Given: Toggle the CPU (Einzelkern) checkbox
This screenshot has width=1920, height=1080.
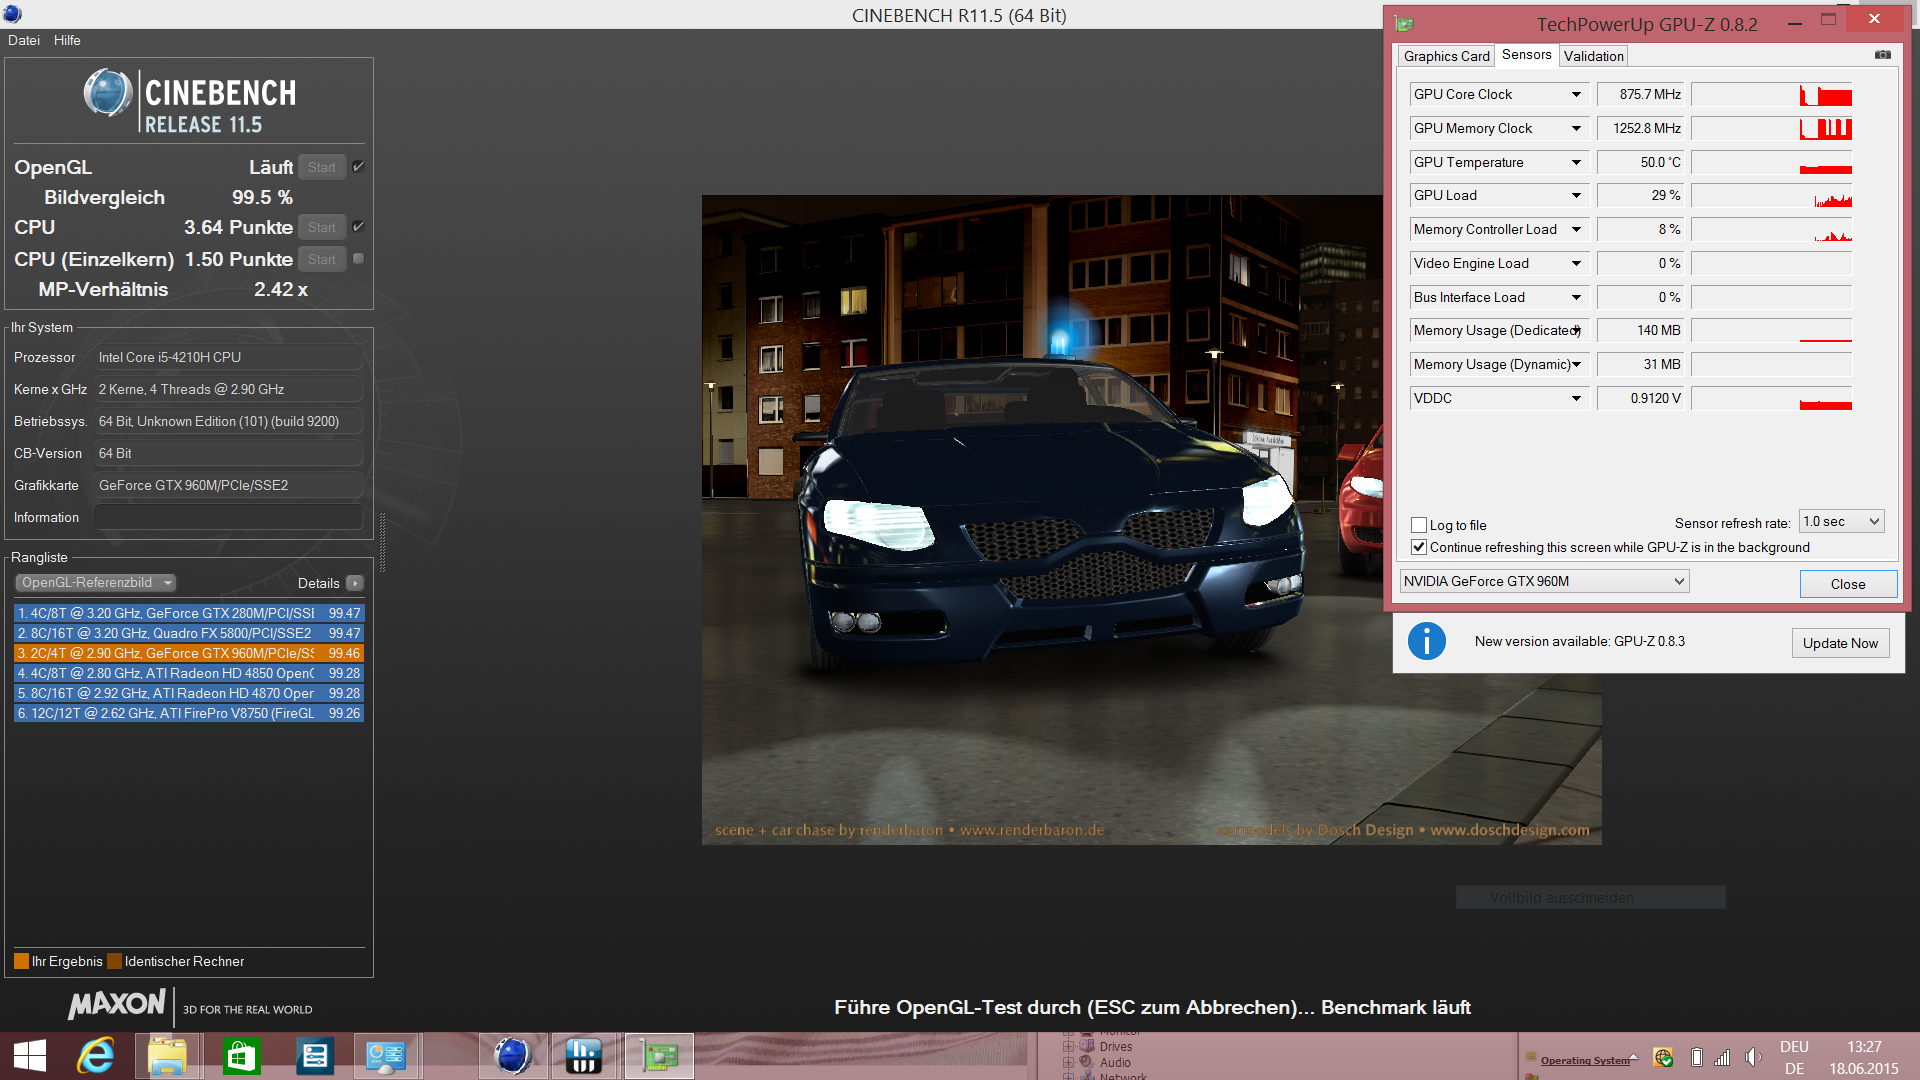Looking at the screenshot, I should pos(358,259).
